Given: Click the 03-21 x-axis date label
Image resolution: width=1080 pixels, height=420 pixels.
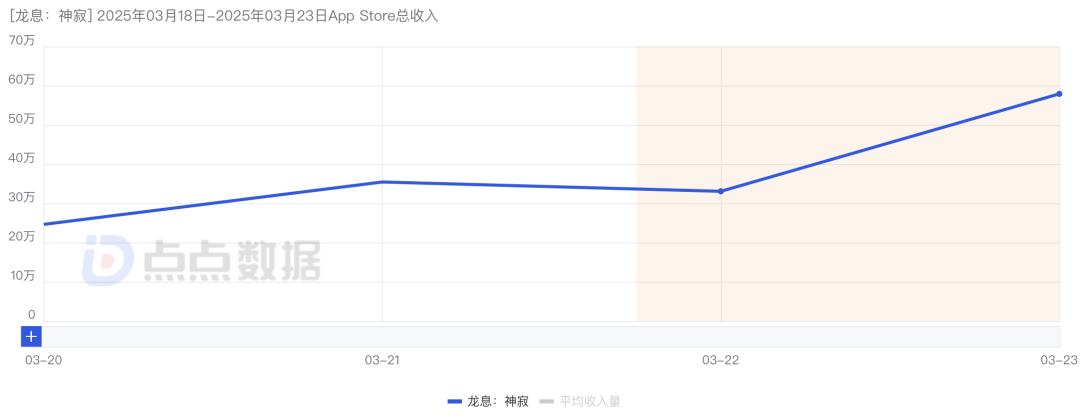Looking at the screenshot, I should pos(383,360).
